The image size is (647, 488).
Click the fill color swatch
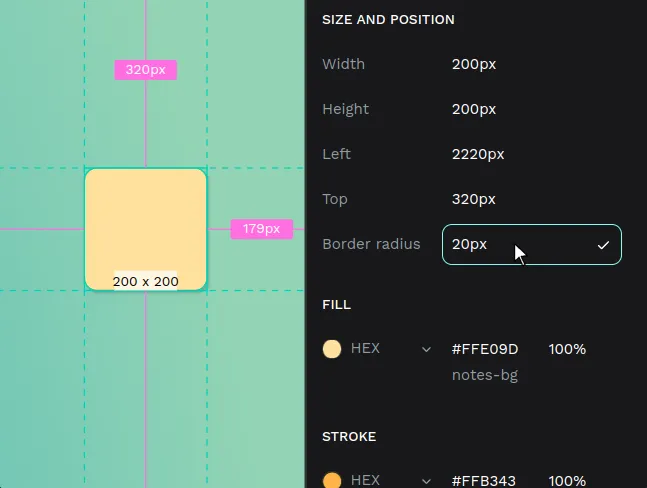(x=332, y=349)
